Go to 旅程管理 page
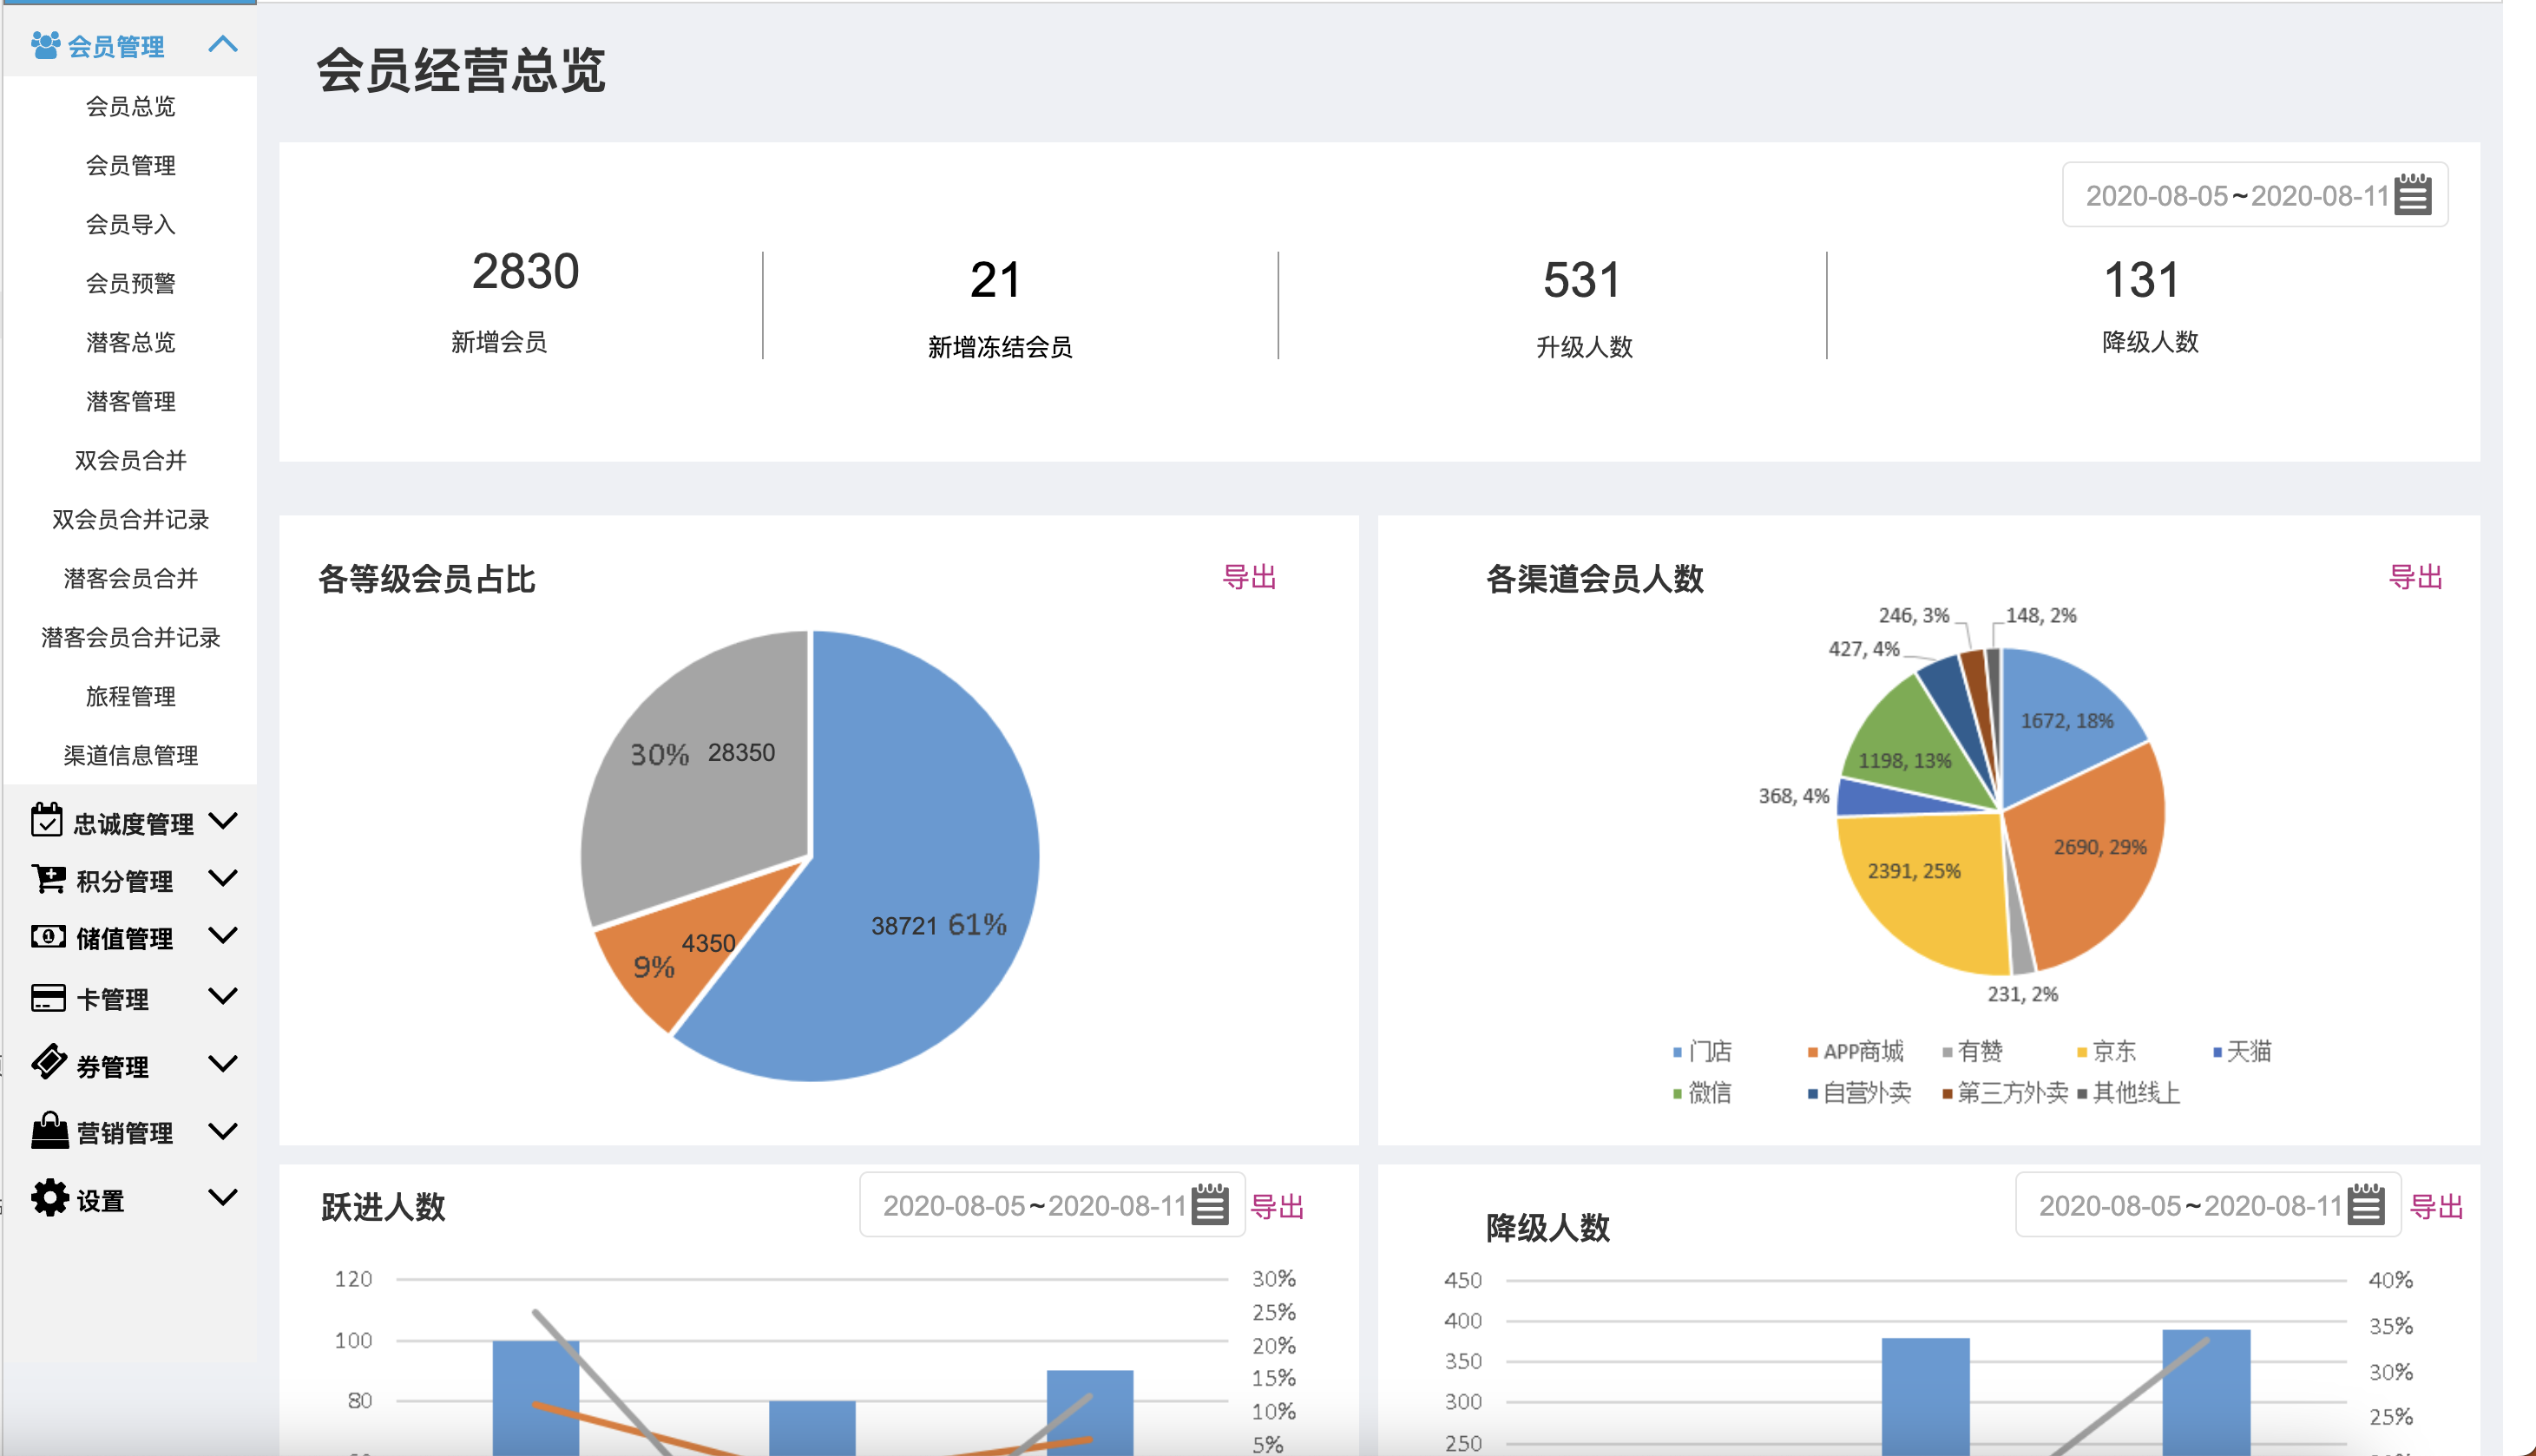This screenshot has height=1456, width=2536. pyautogui.click(x=130, y=696)
